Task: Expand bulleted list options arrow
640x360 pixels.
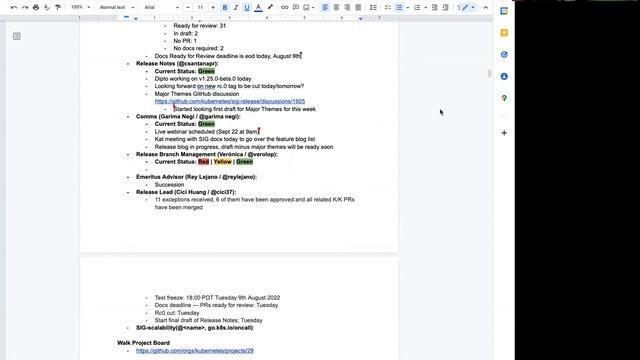Action: tap(407, 7)
